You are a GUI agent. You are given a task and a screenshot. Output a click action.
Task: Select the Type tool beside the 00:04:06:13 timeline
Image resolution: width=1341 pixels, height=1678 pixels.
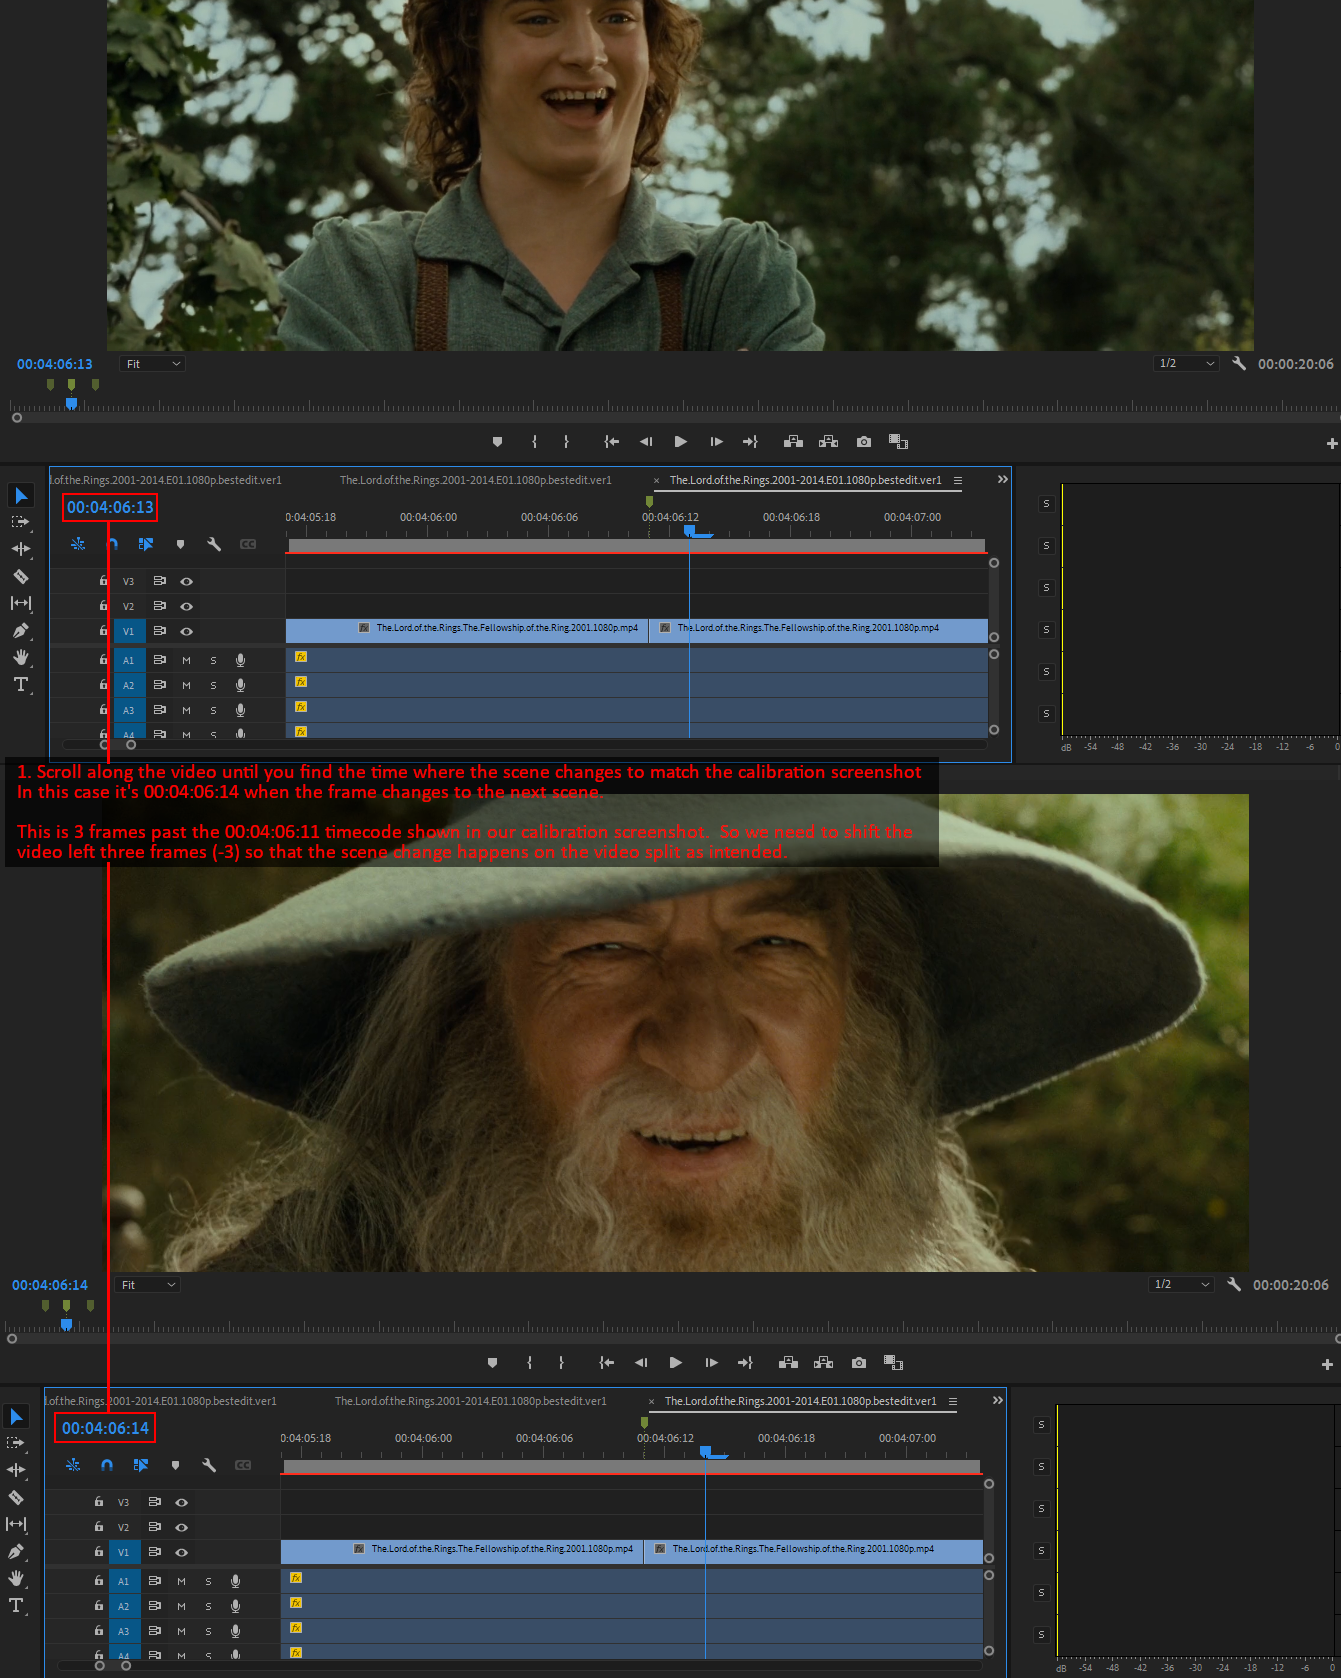(21, 684)
